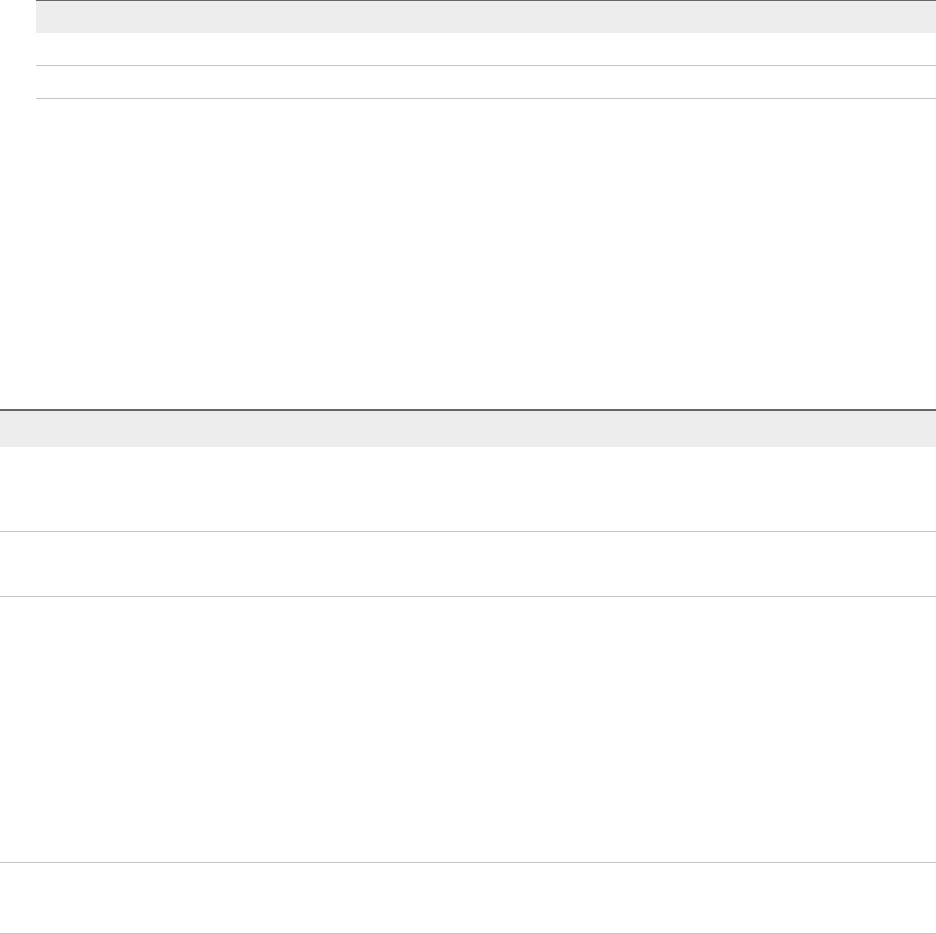Click divider line between upper table's two rows
This screenshot has height=934, width=936.
click(x=478, y=66)
